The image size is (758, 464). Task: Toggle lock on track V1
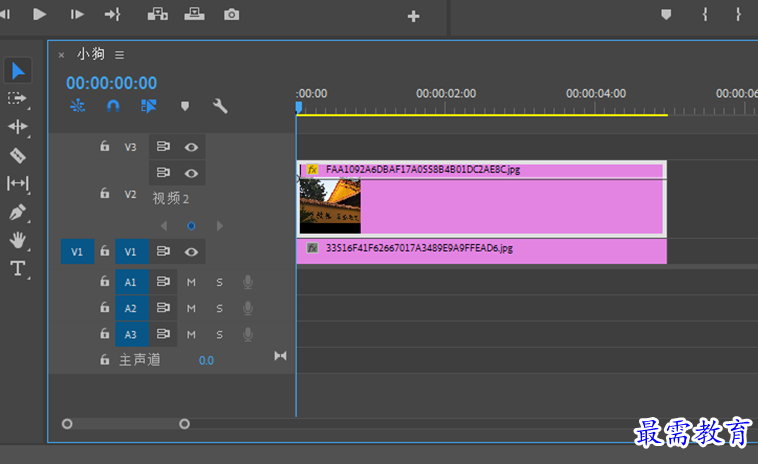(x=104, y=251)
